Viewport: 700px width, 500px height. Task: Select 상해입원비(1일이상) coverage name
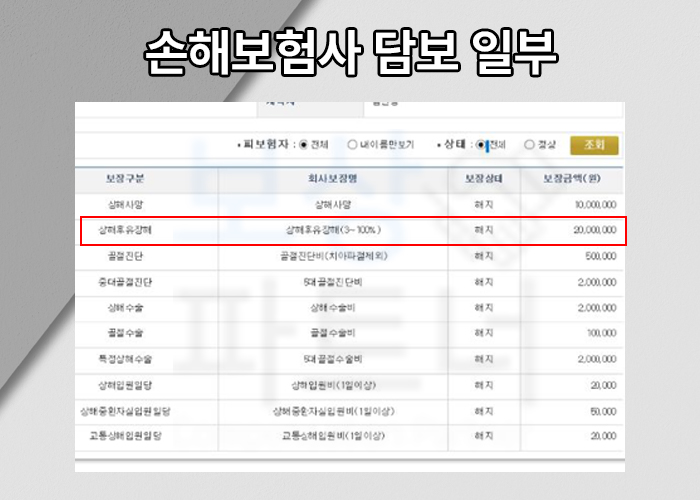point(333,385)
